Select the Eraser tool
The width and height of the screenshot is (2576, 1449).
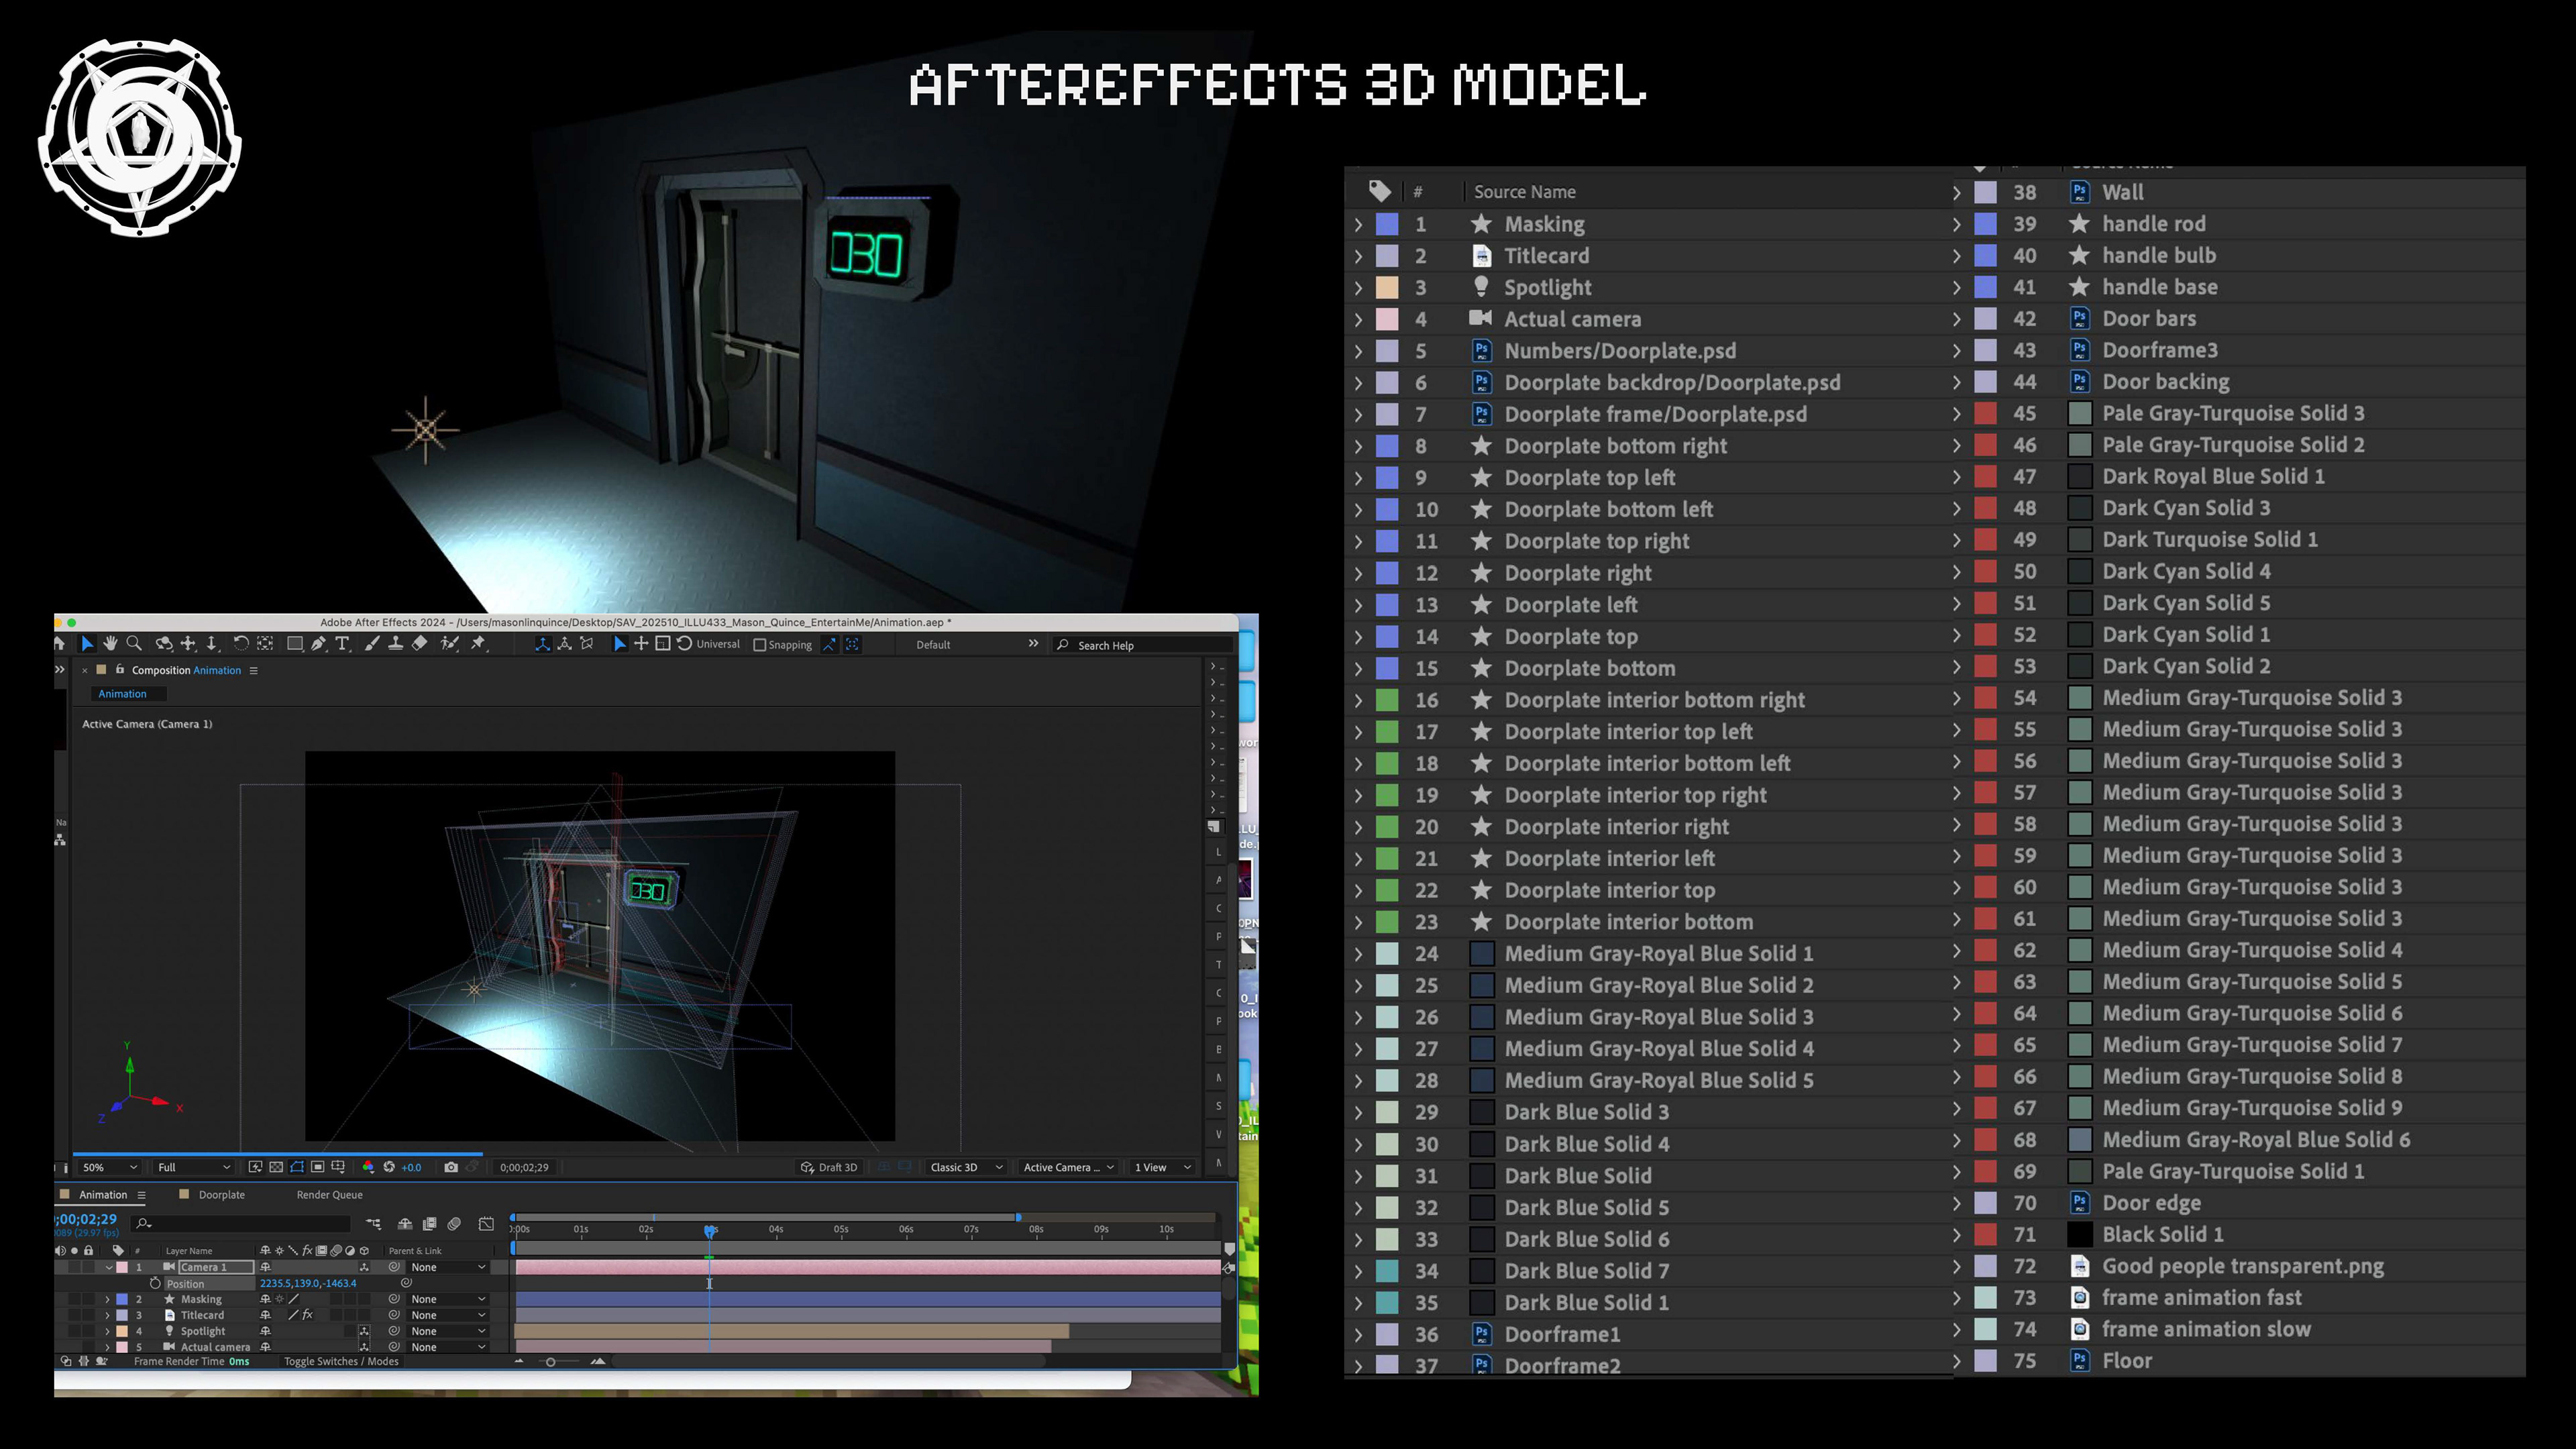click(420, 644)
